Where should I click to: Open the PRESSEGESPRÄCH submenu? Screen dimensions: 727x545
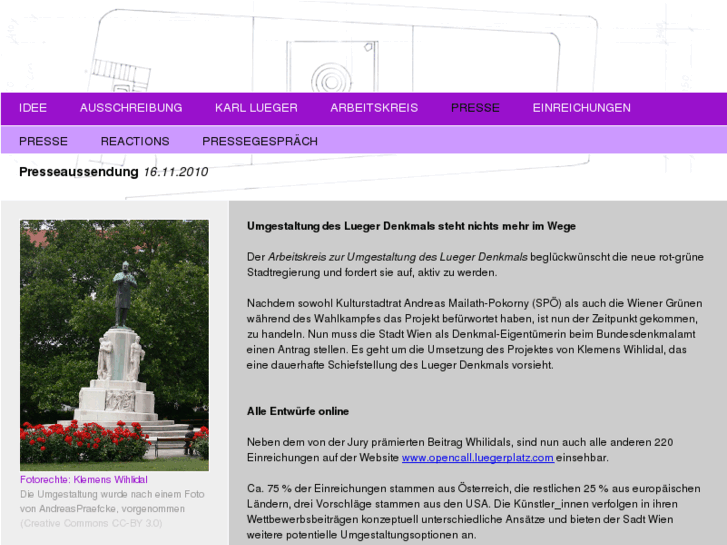[x=260, y=141]
